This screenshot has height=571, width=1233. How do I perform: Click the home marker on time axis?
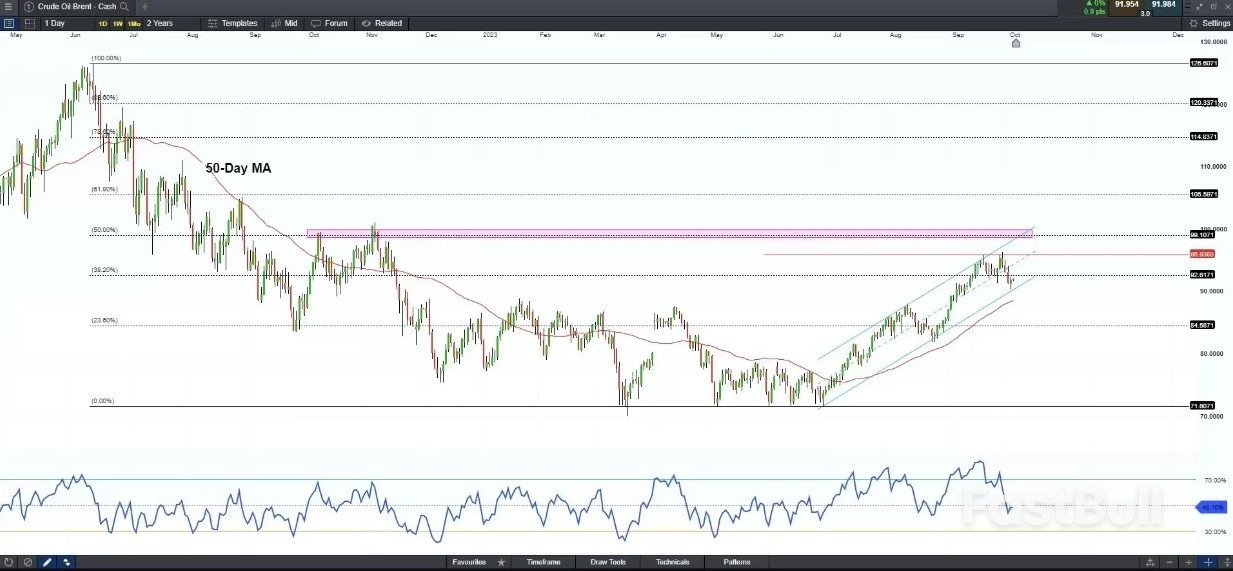(1015, 43)
